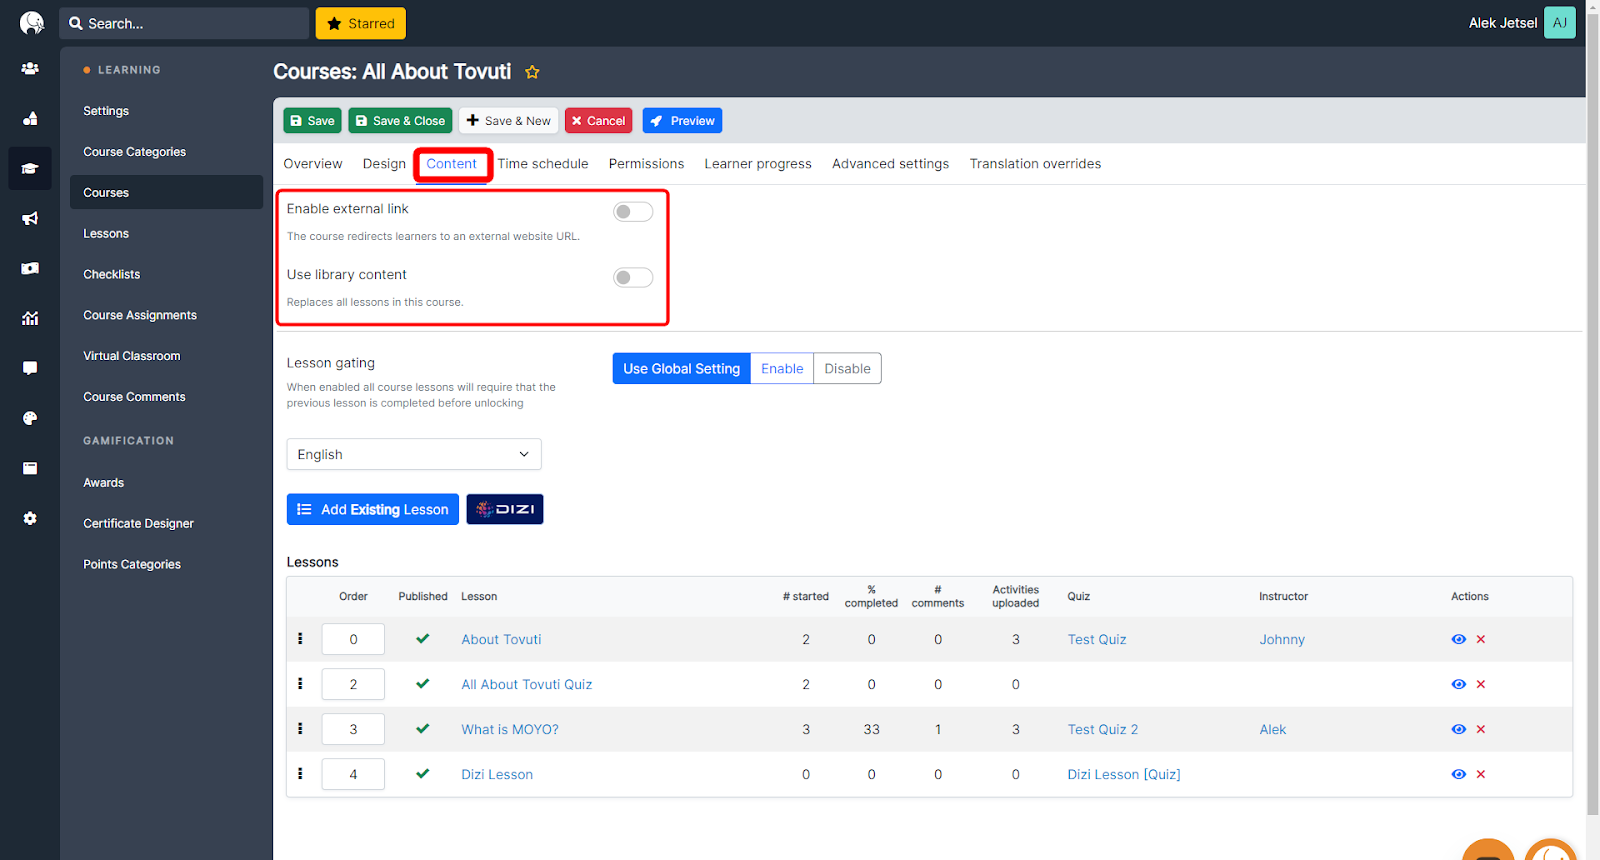This screenshot has width=1600, height=860.
Task: Click Save & New button
Action: 508,120
